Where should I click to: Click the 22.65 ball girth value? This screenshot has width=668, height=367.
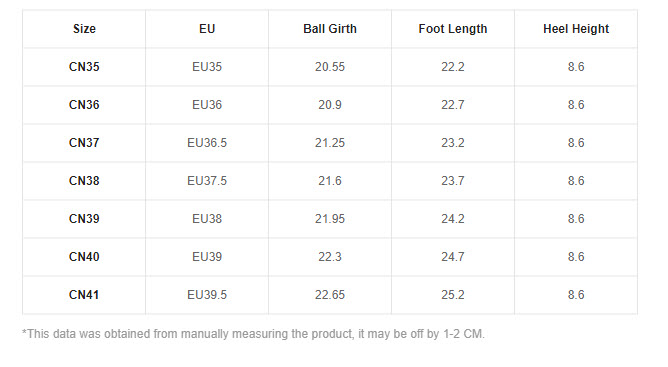(330, 295)
